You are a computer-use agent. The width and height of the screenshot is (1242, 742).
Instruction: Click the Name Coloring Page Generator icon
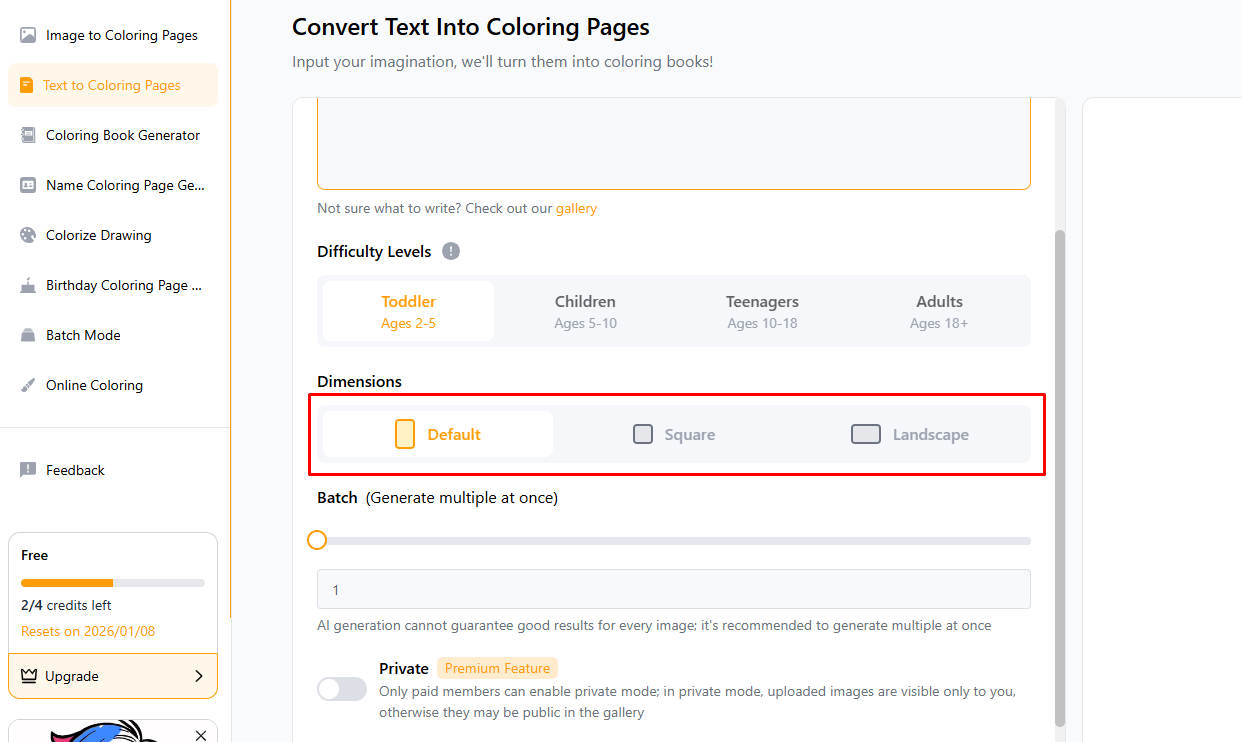point(28,185)
